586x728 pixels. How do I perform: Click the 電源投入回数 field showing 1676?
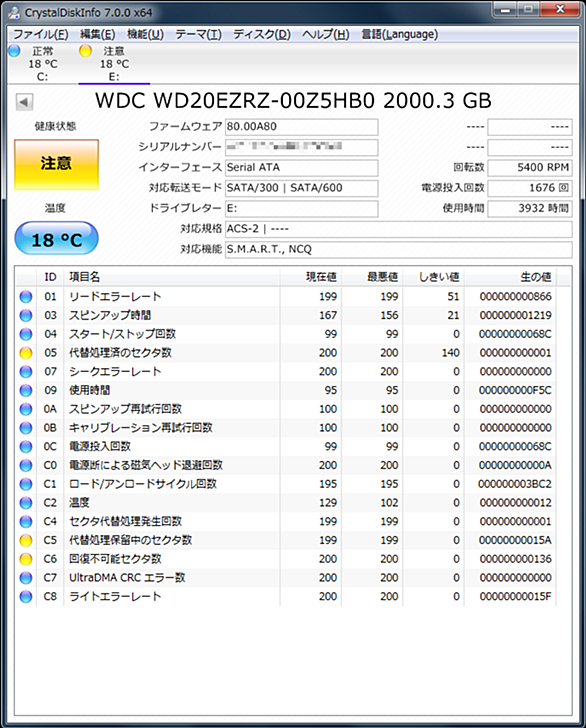click(x=530, y=188)
